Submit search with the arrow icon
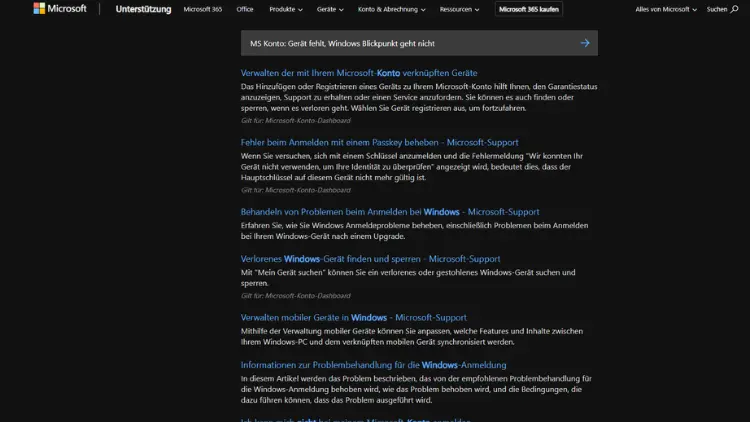The width and height of the screenshot is (750, 422). (x=585, y=43)
